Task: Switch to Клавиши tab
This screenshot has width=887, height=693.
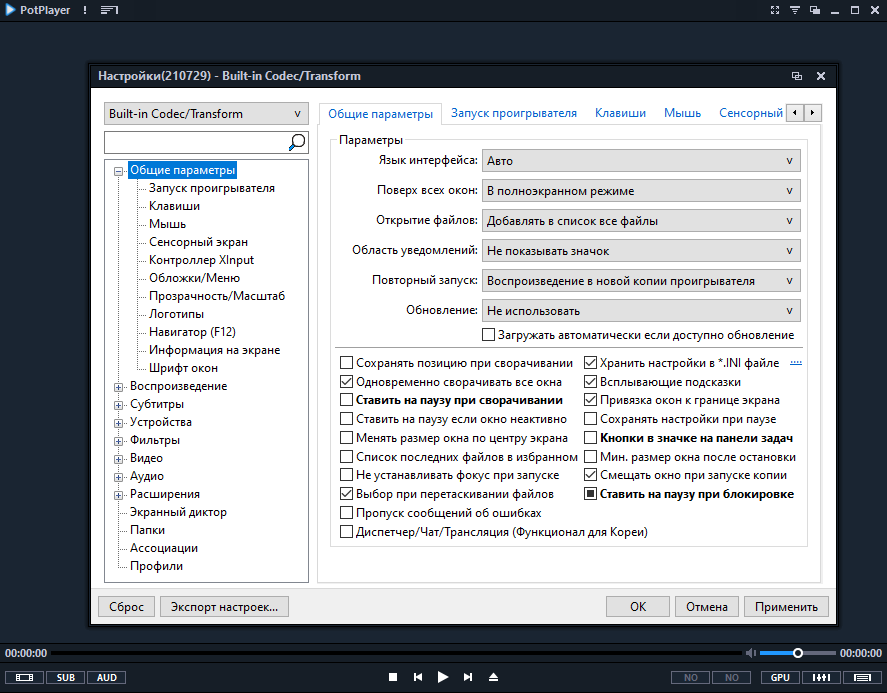Action: [620, 113]
